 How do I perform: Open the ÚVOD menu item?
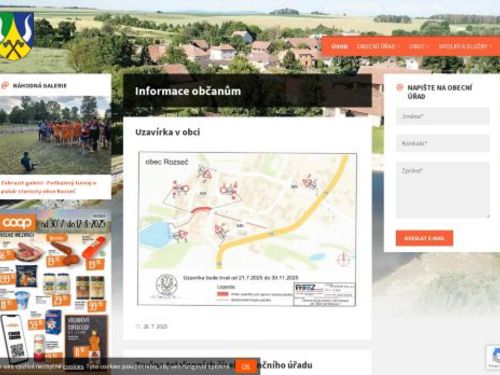(x=339, y=46)
